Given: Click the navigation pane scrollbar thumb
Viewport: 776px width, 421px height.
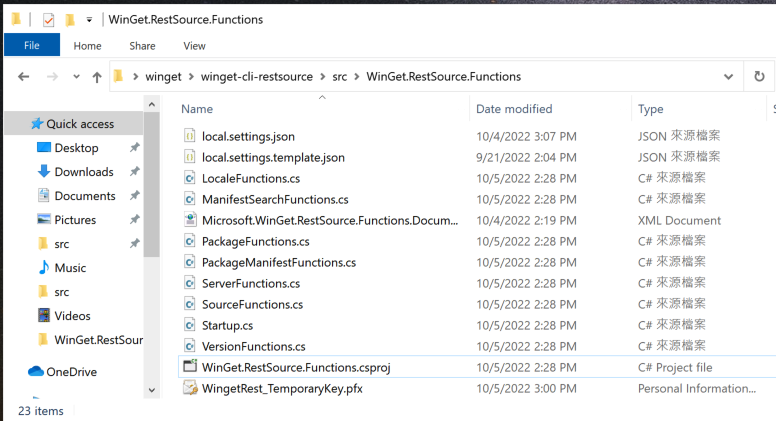Looking at the screenshot, I should coord(152,185).
